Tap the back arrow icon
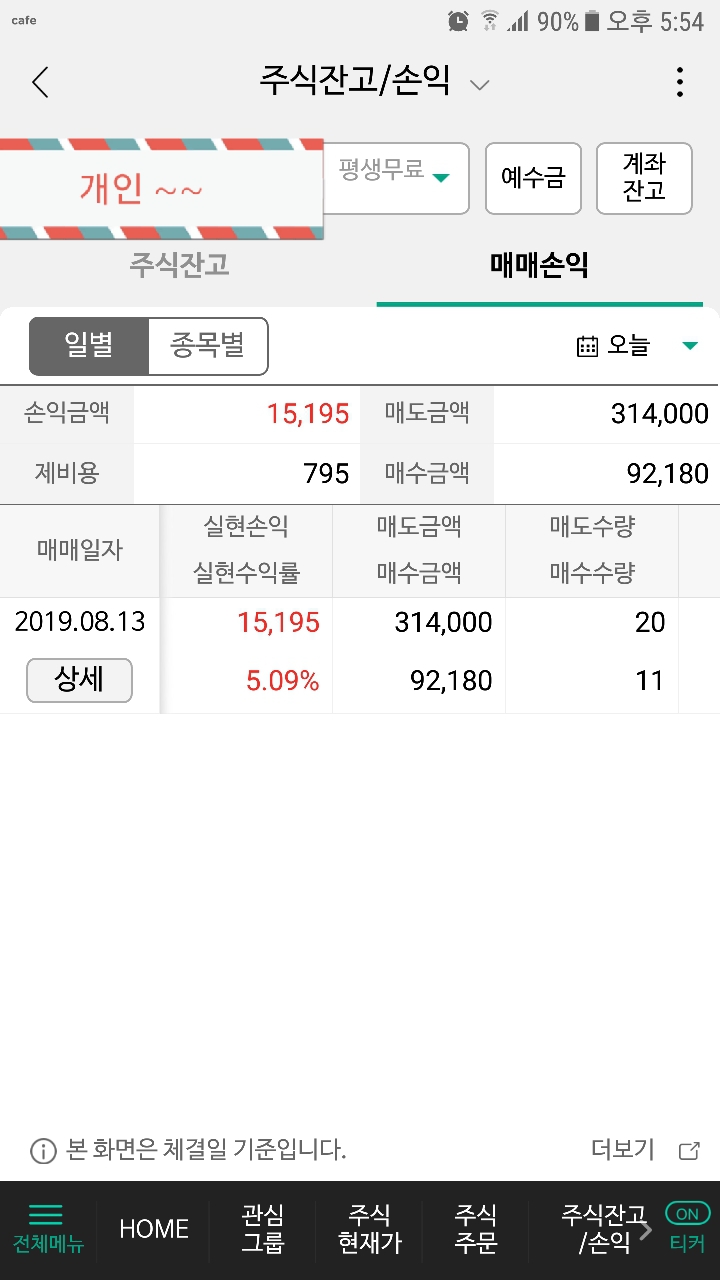Screen dimensions: 720x1280 (40, 82)
